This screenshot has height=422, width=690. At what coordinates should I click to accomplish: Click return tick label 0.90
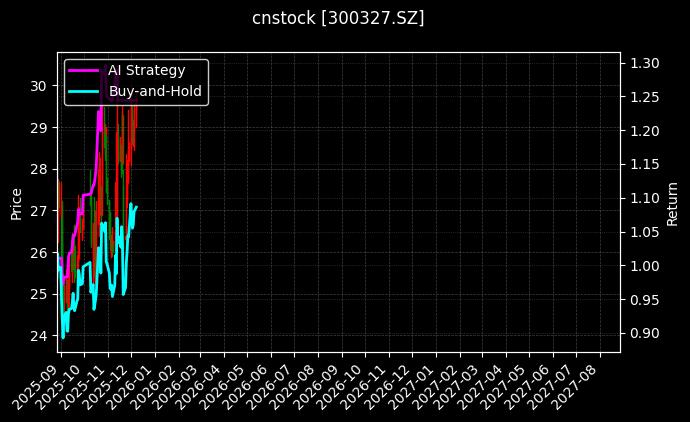(645, 334)
